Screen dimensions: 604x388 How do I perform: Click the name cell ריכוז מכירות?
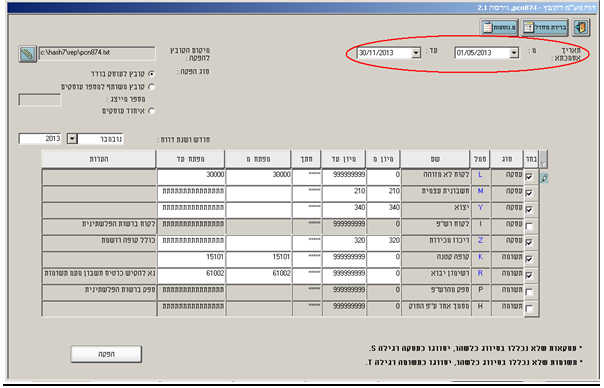[436, 242]
